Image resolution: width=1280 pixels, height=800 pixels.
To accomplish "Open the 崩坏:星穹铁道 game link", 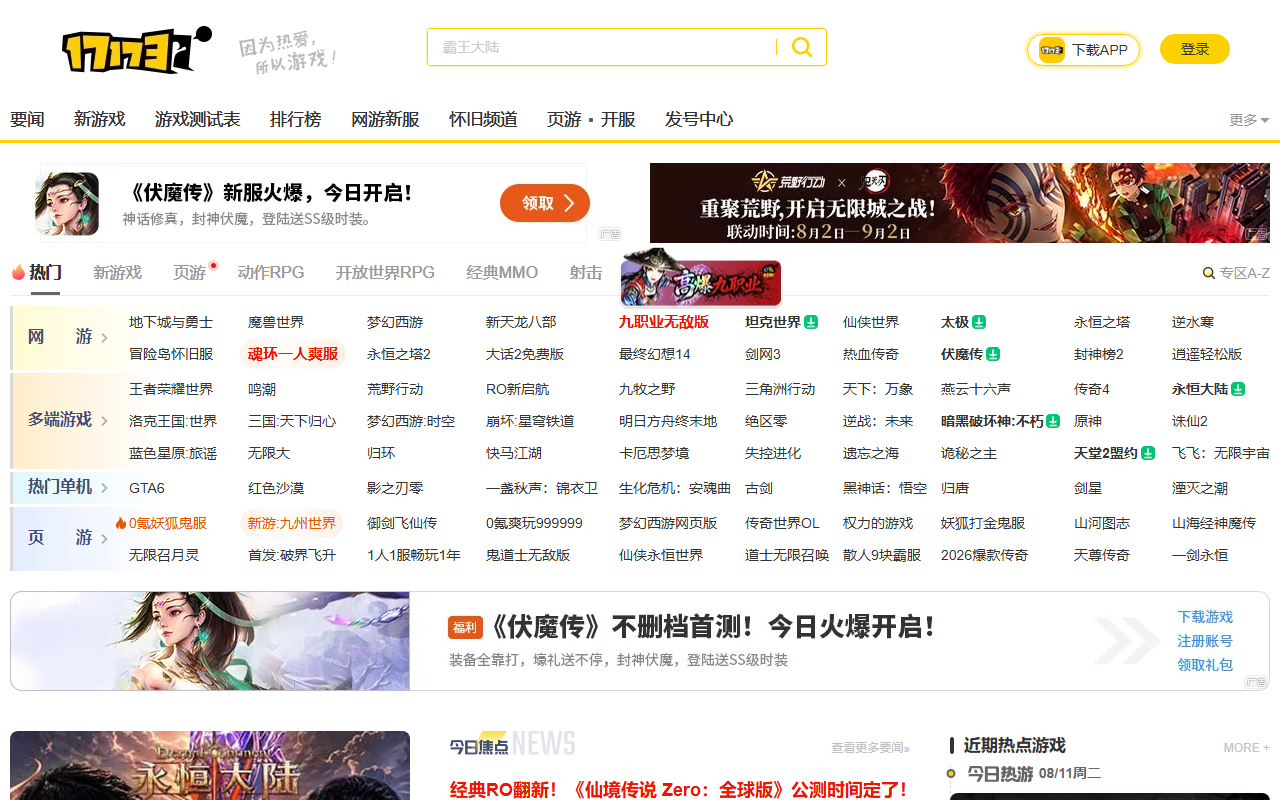I will pos(530,422).
